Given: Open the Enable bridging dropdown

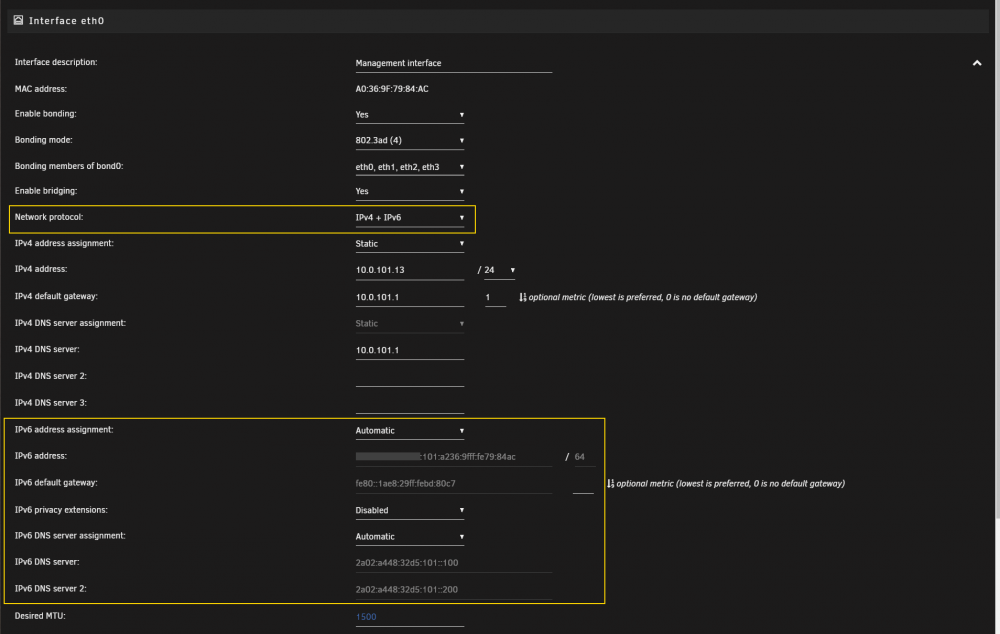Looking at the screenshot, I should coord(409,191).
